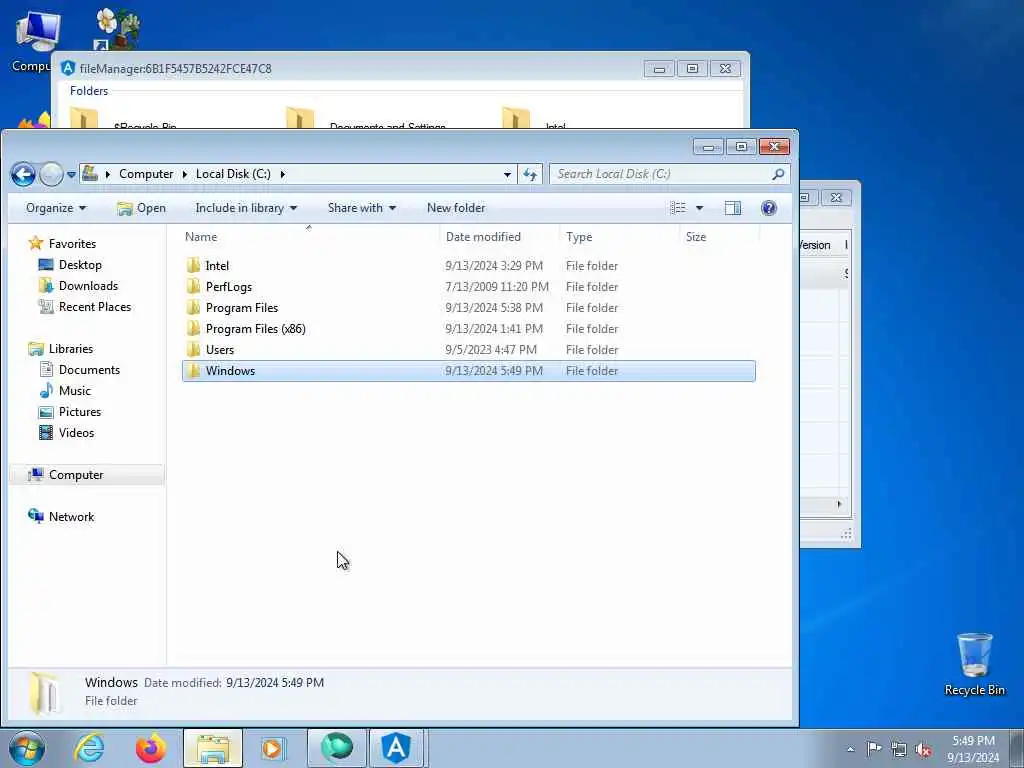Show hidden system tray icons
This screenshot has height=768, width=1024.
coord(850,749)
